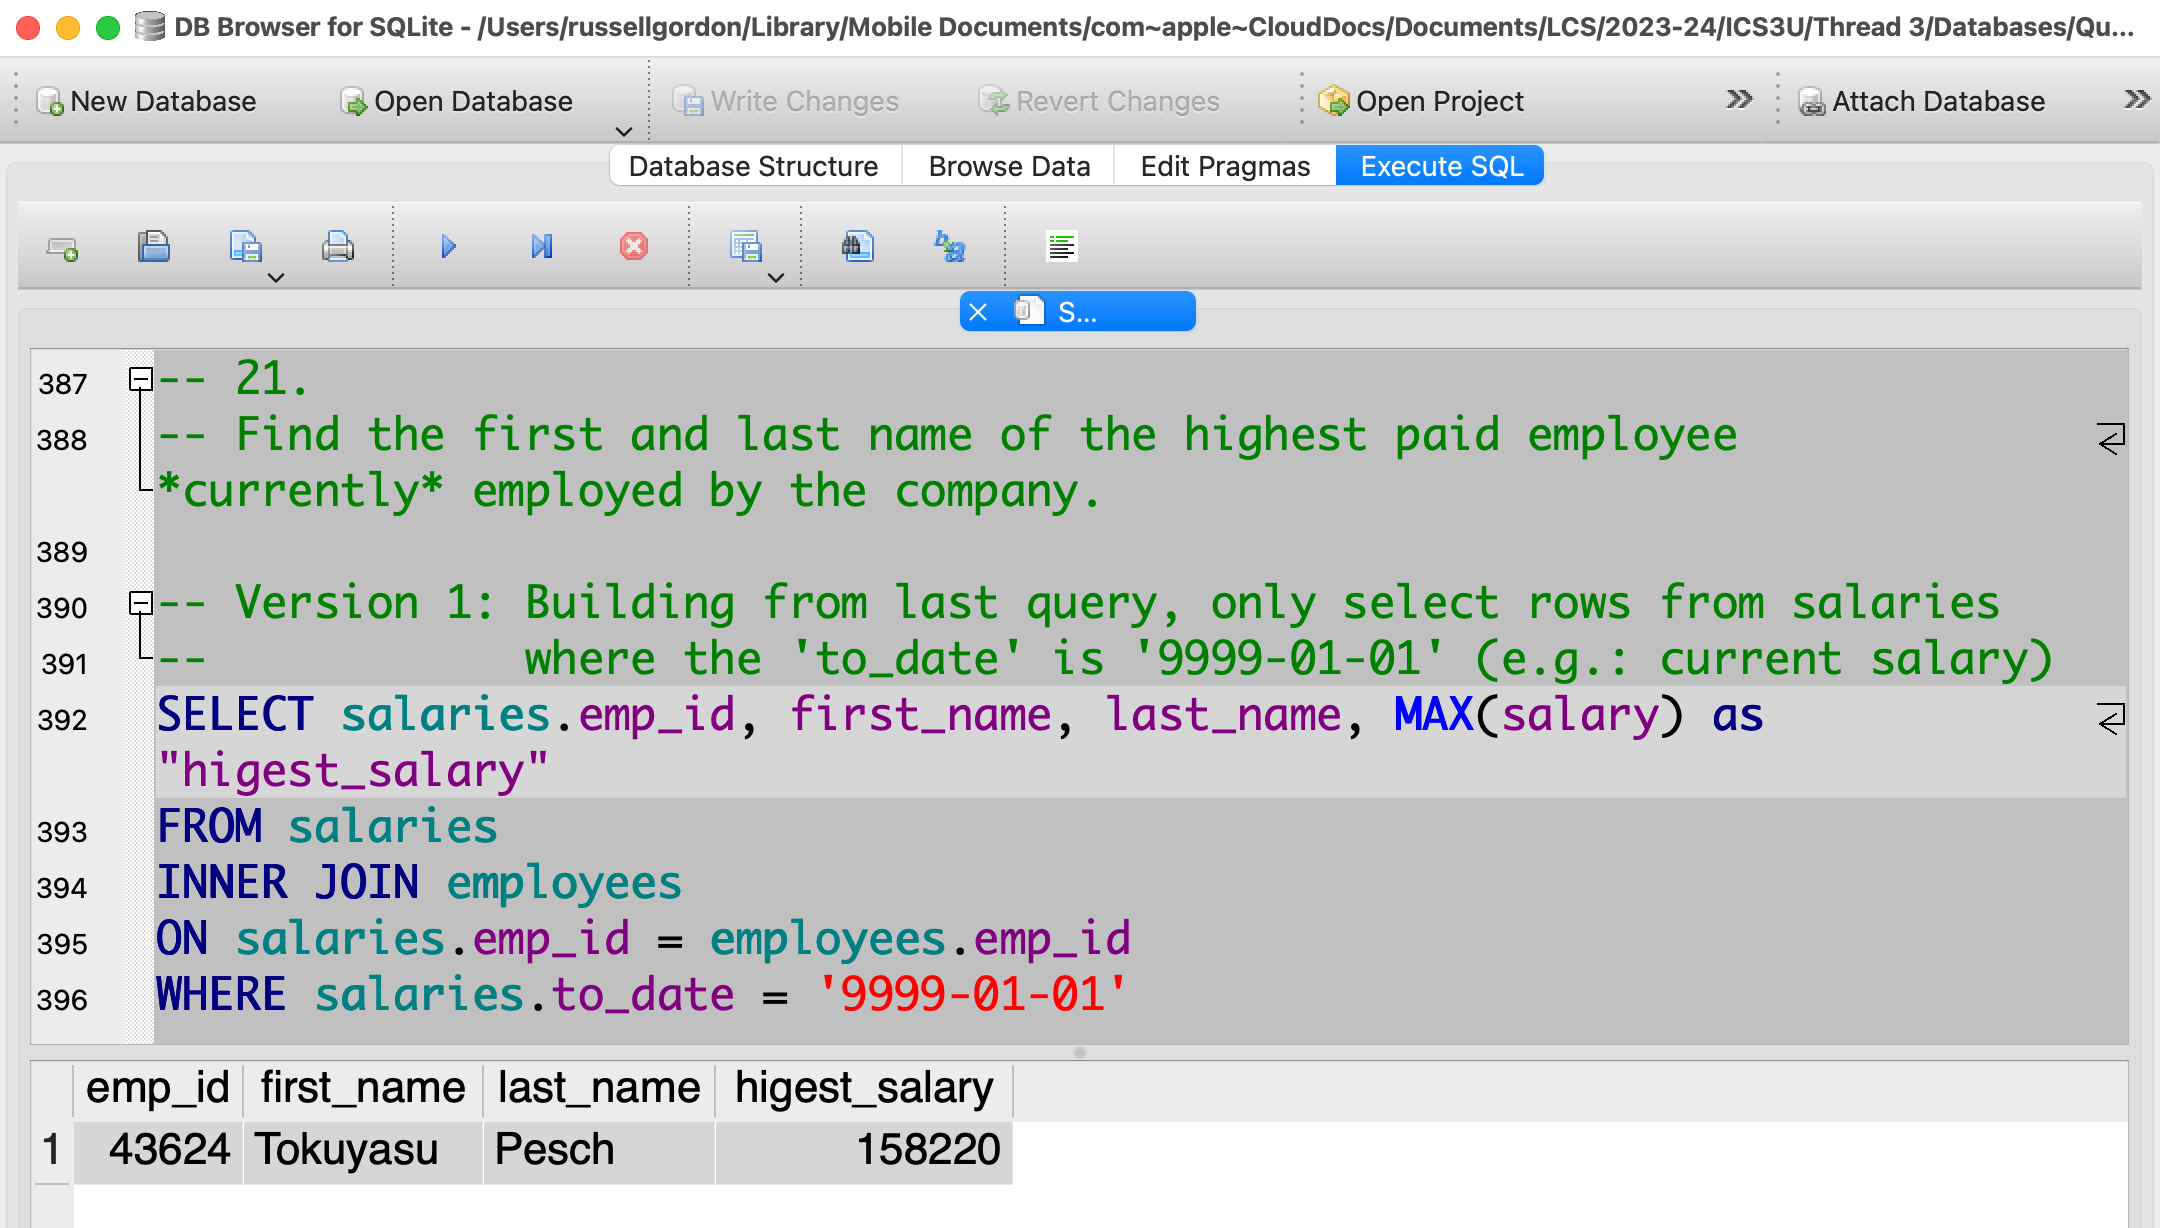
Task: Collapse the comment fold at line 390
Action: 140,603
